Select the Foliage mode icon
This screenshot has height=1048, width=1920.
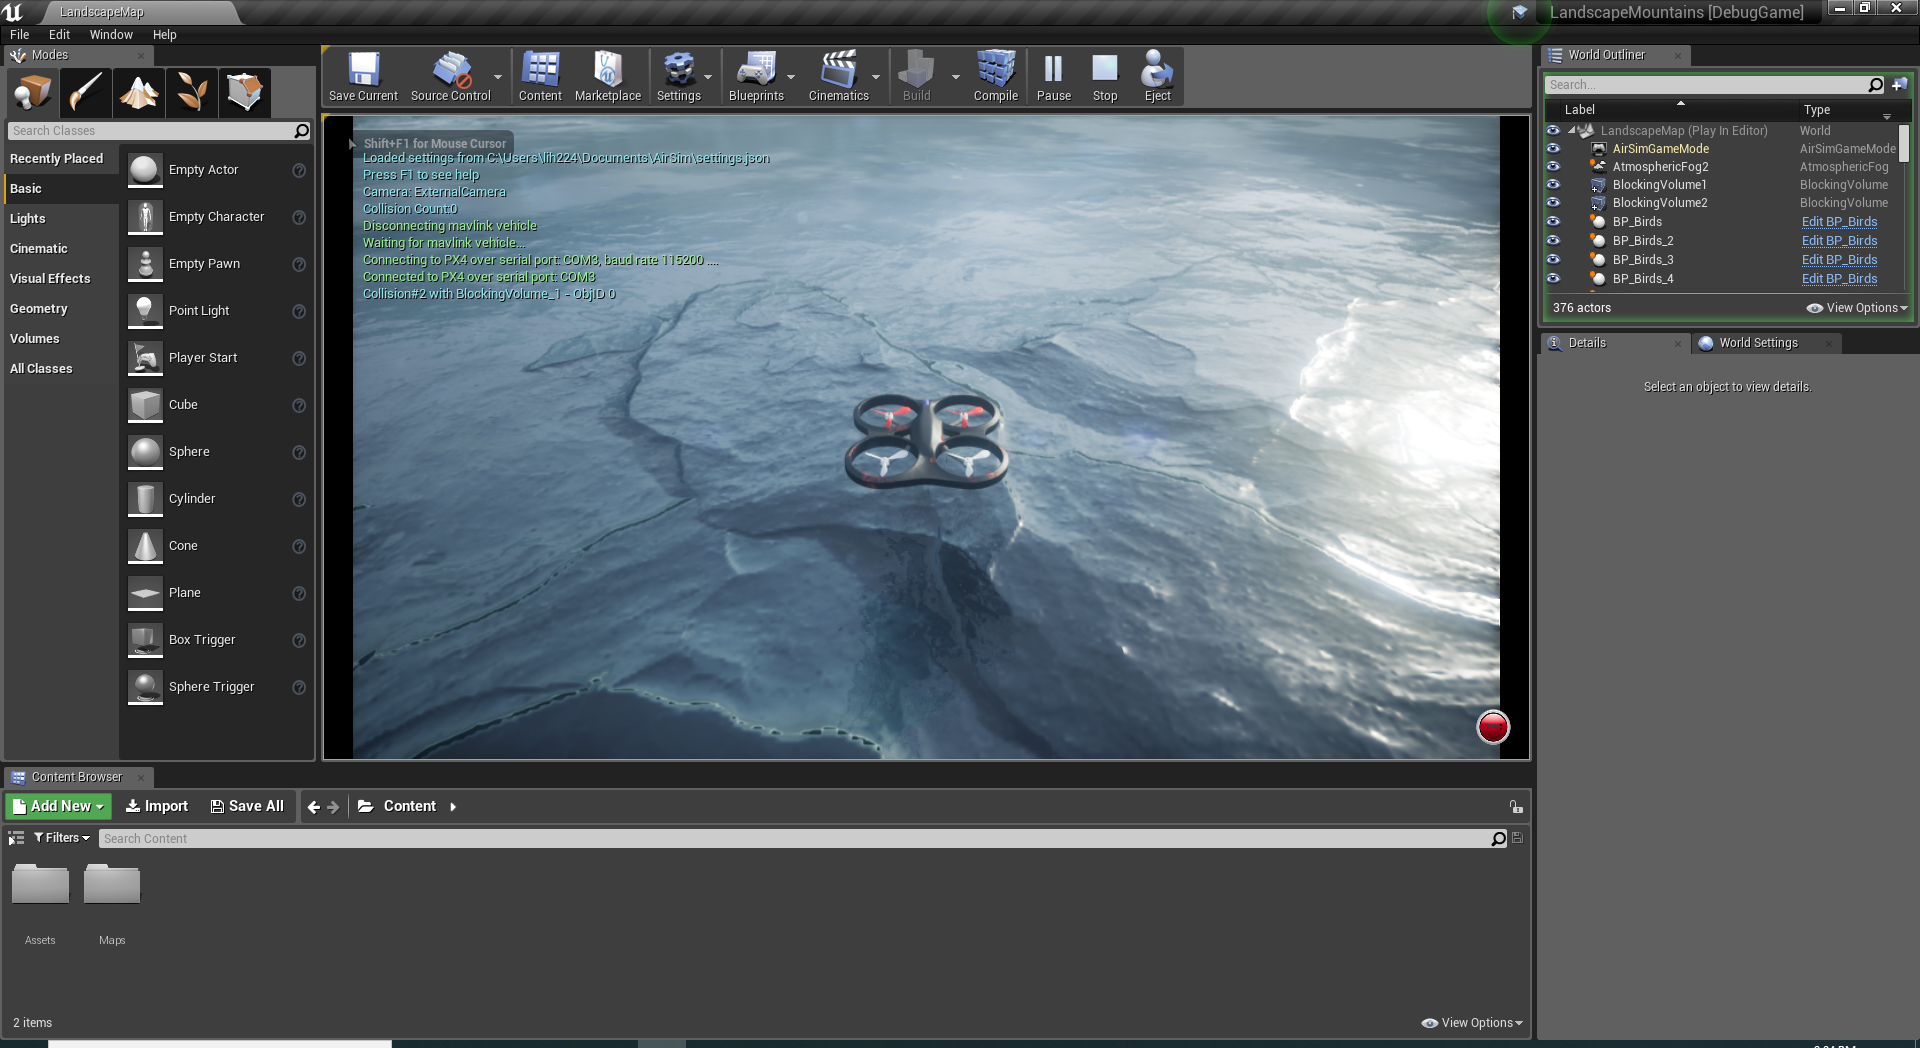(x=192, y=93)
